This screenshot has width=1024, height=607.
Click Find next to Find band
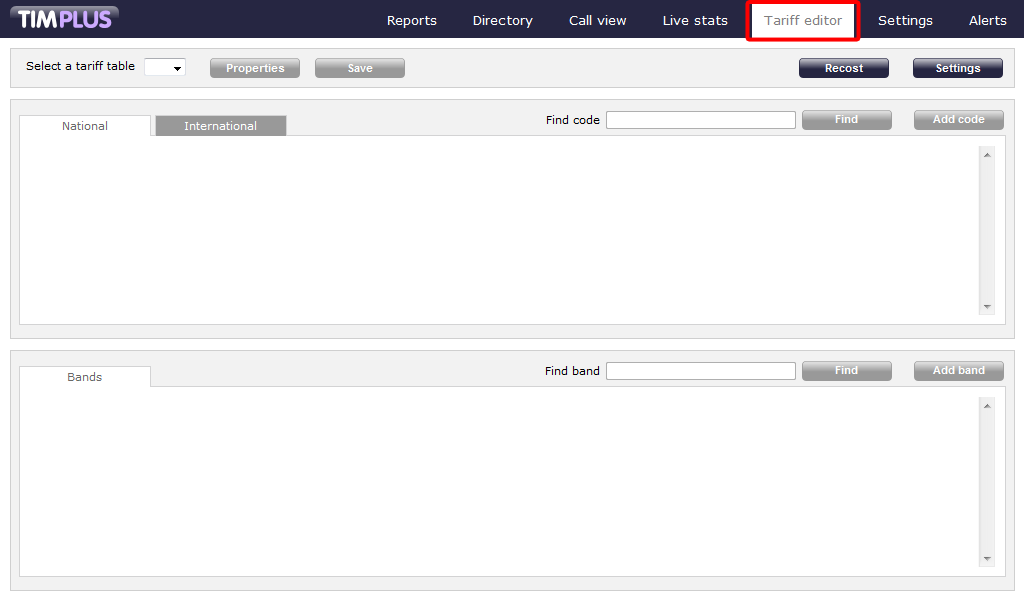(846, 370)
